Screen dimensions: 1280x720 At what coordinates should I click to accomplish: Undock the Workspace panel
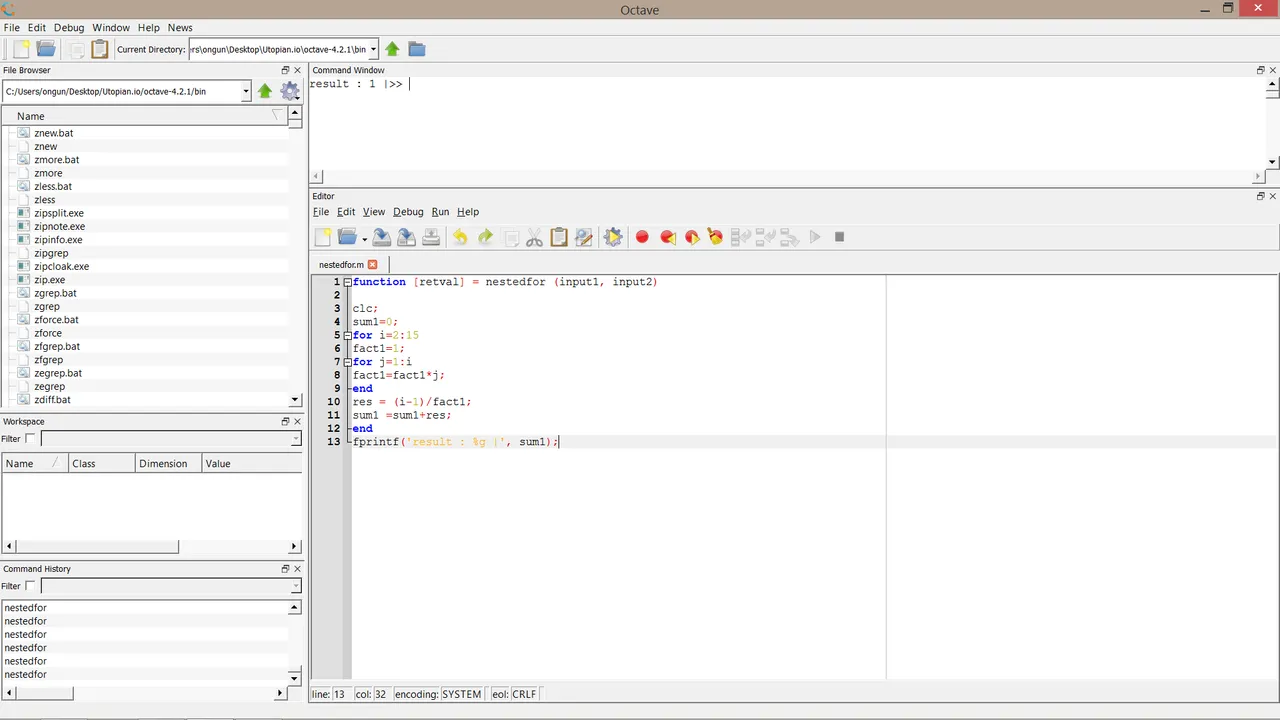pyautogui.click(x=285, y=421)
